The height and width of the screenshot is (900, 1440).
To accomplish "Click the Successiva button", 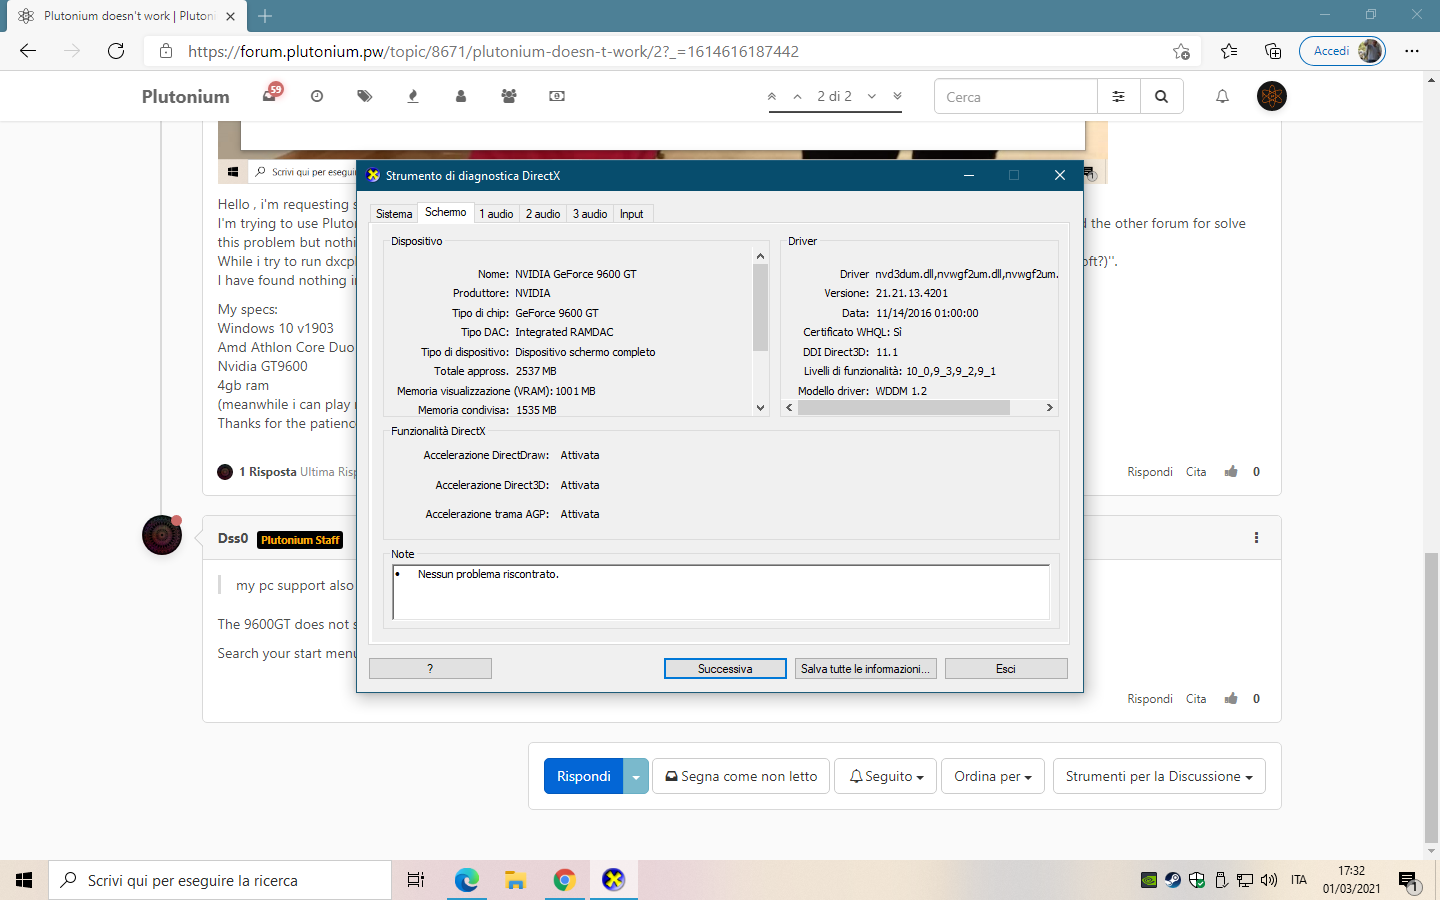I will [x=725, y=669].
